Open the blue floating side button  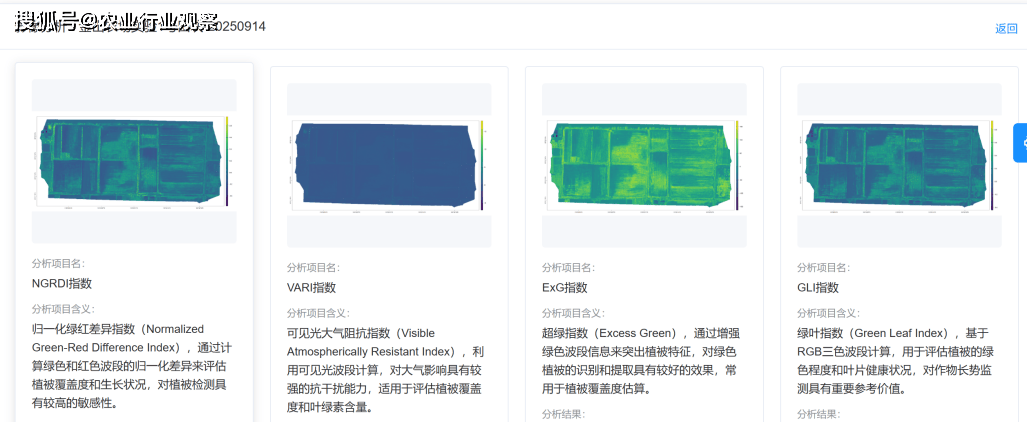click(1020, 143)
